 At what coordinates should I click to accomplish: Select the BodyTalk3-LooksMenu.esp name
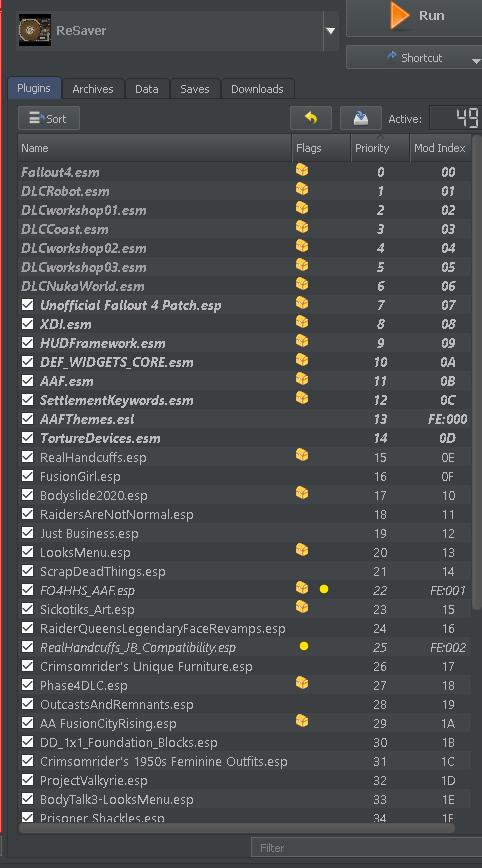coord(117,799)
